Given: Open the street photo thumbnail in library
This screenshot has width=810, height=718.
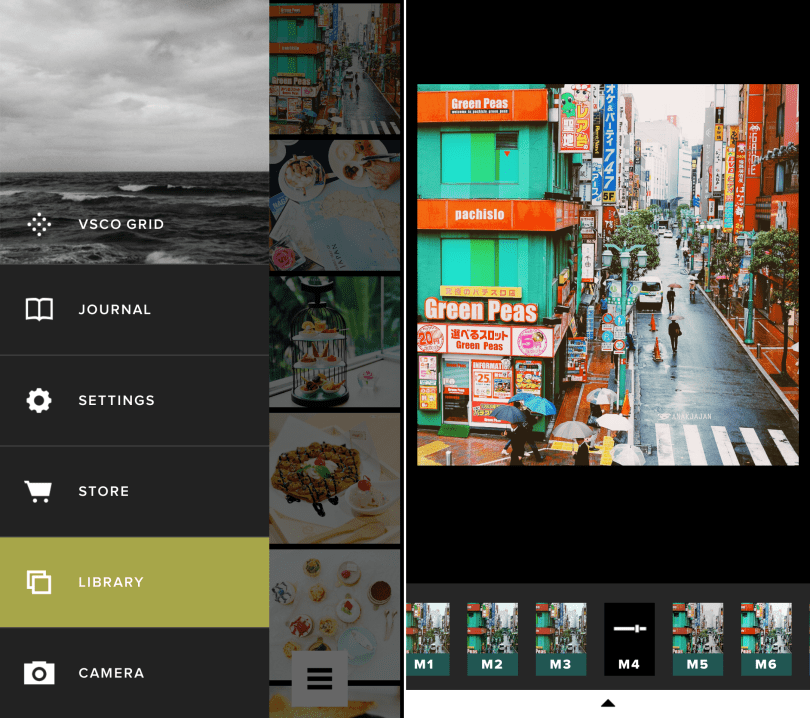Looking at the screenshot, I should tap(334, 67).
